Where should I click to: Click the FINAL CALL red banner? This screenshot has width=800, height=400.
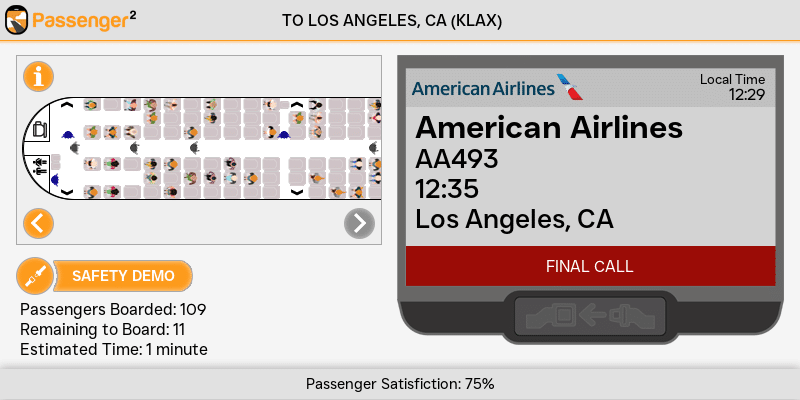point(590,266)
